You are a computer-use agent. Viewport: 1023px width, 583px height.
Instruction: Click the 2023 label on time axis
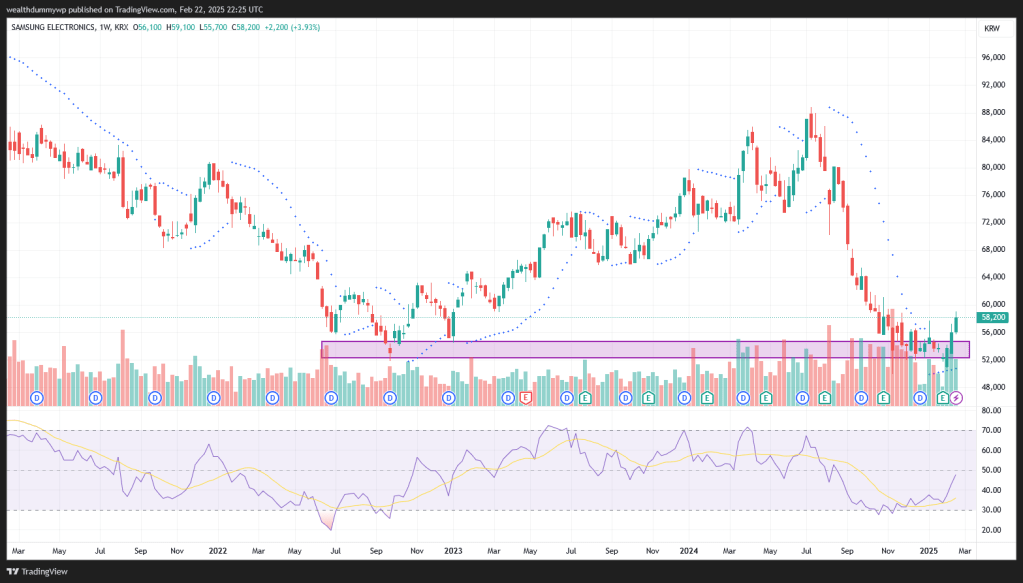[x=453, y=550]
